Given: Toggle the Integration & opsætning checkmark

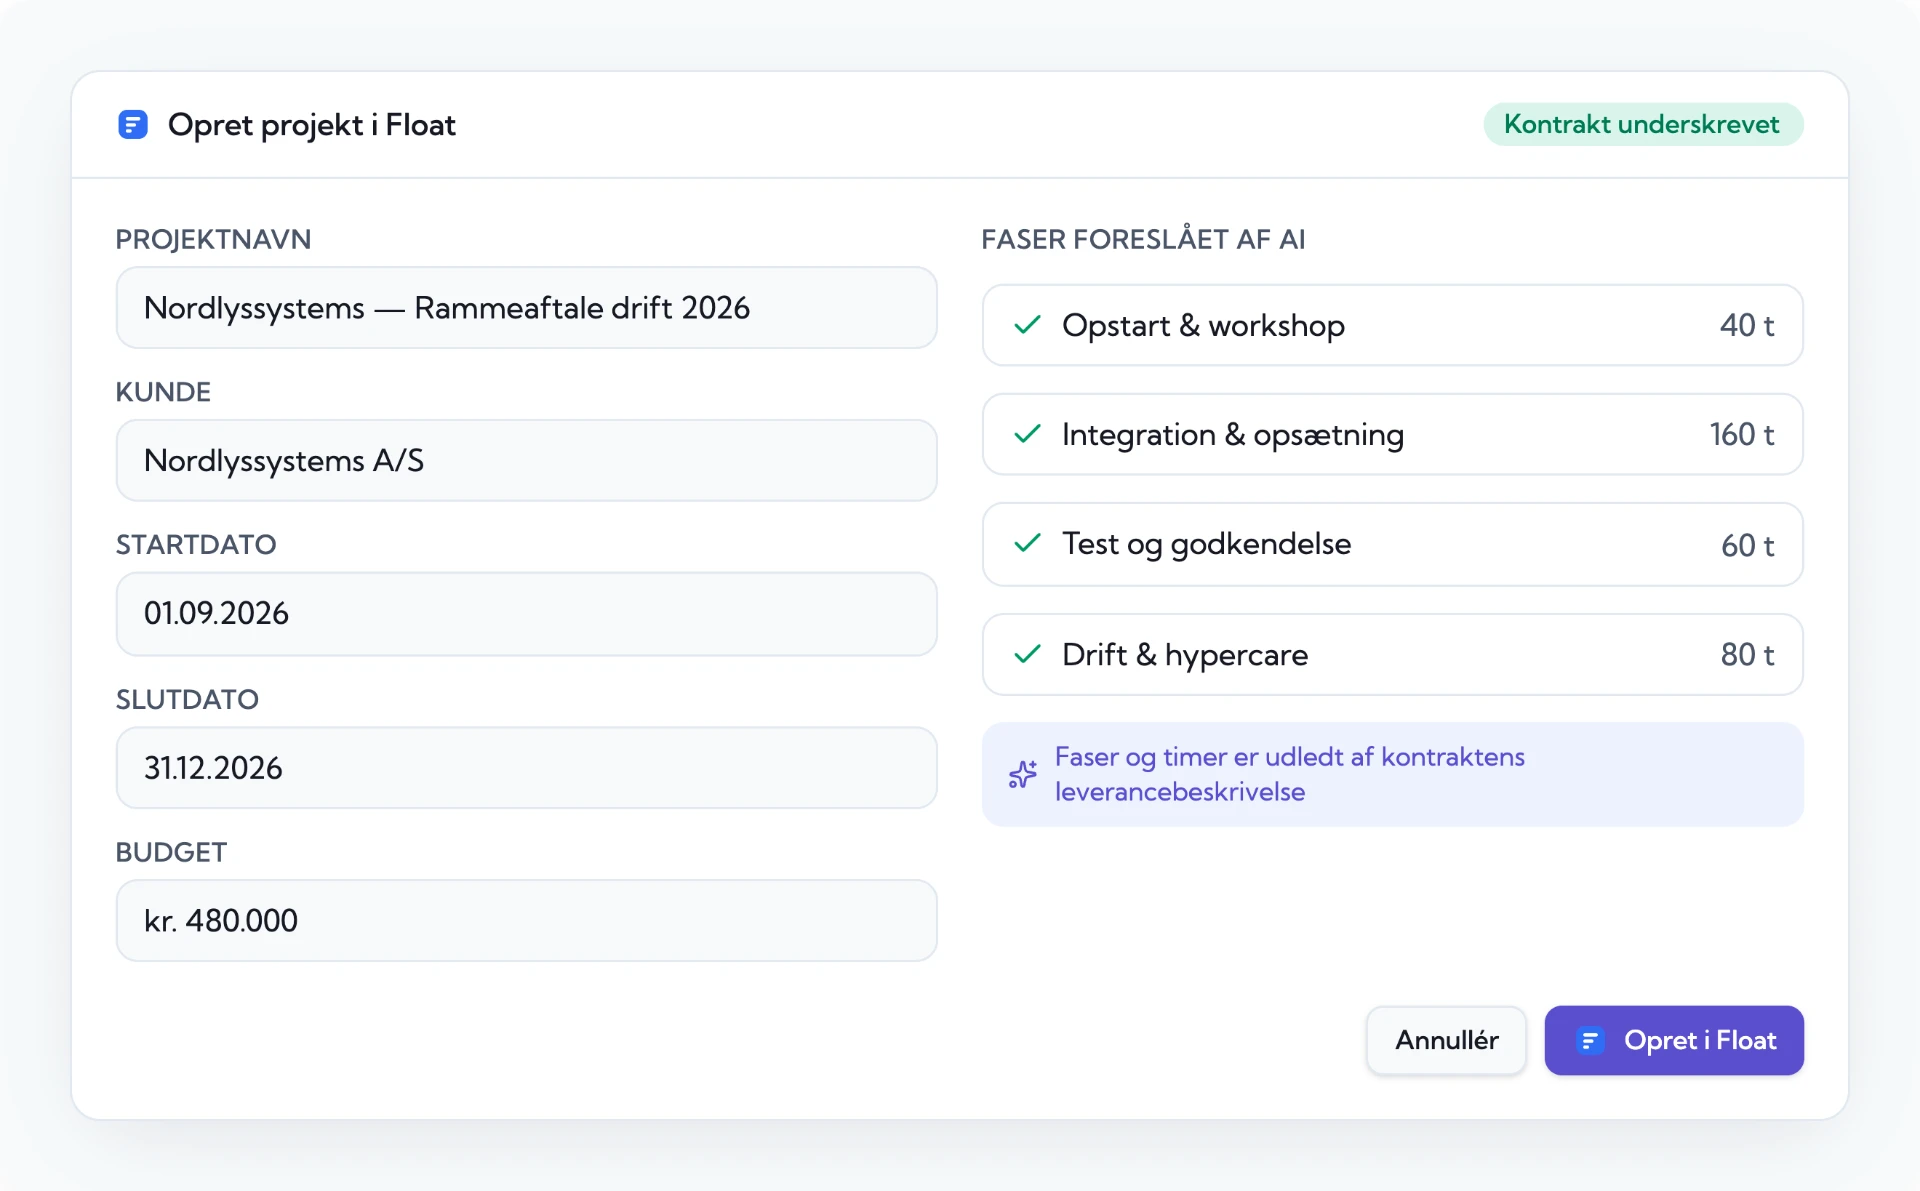Looking at the screenshot, I should click(x=1028, y=434).
